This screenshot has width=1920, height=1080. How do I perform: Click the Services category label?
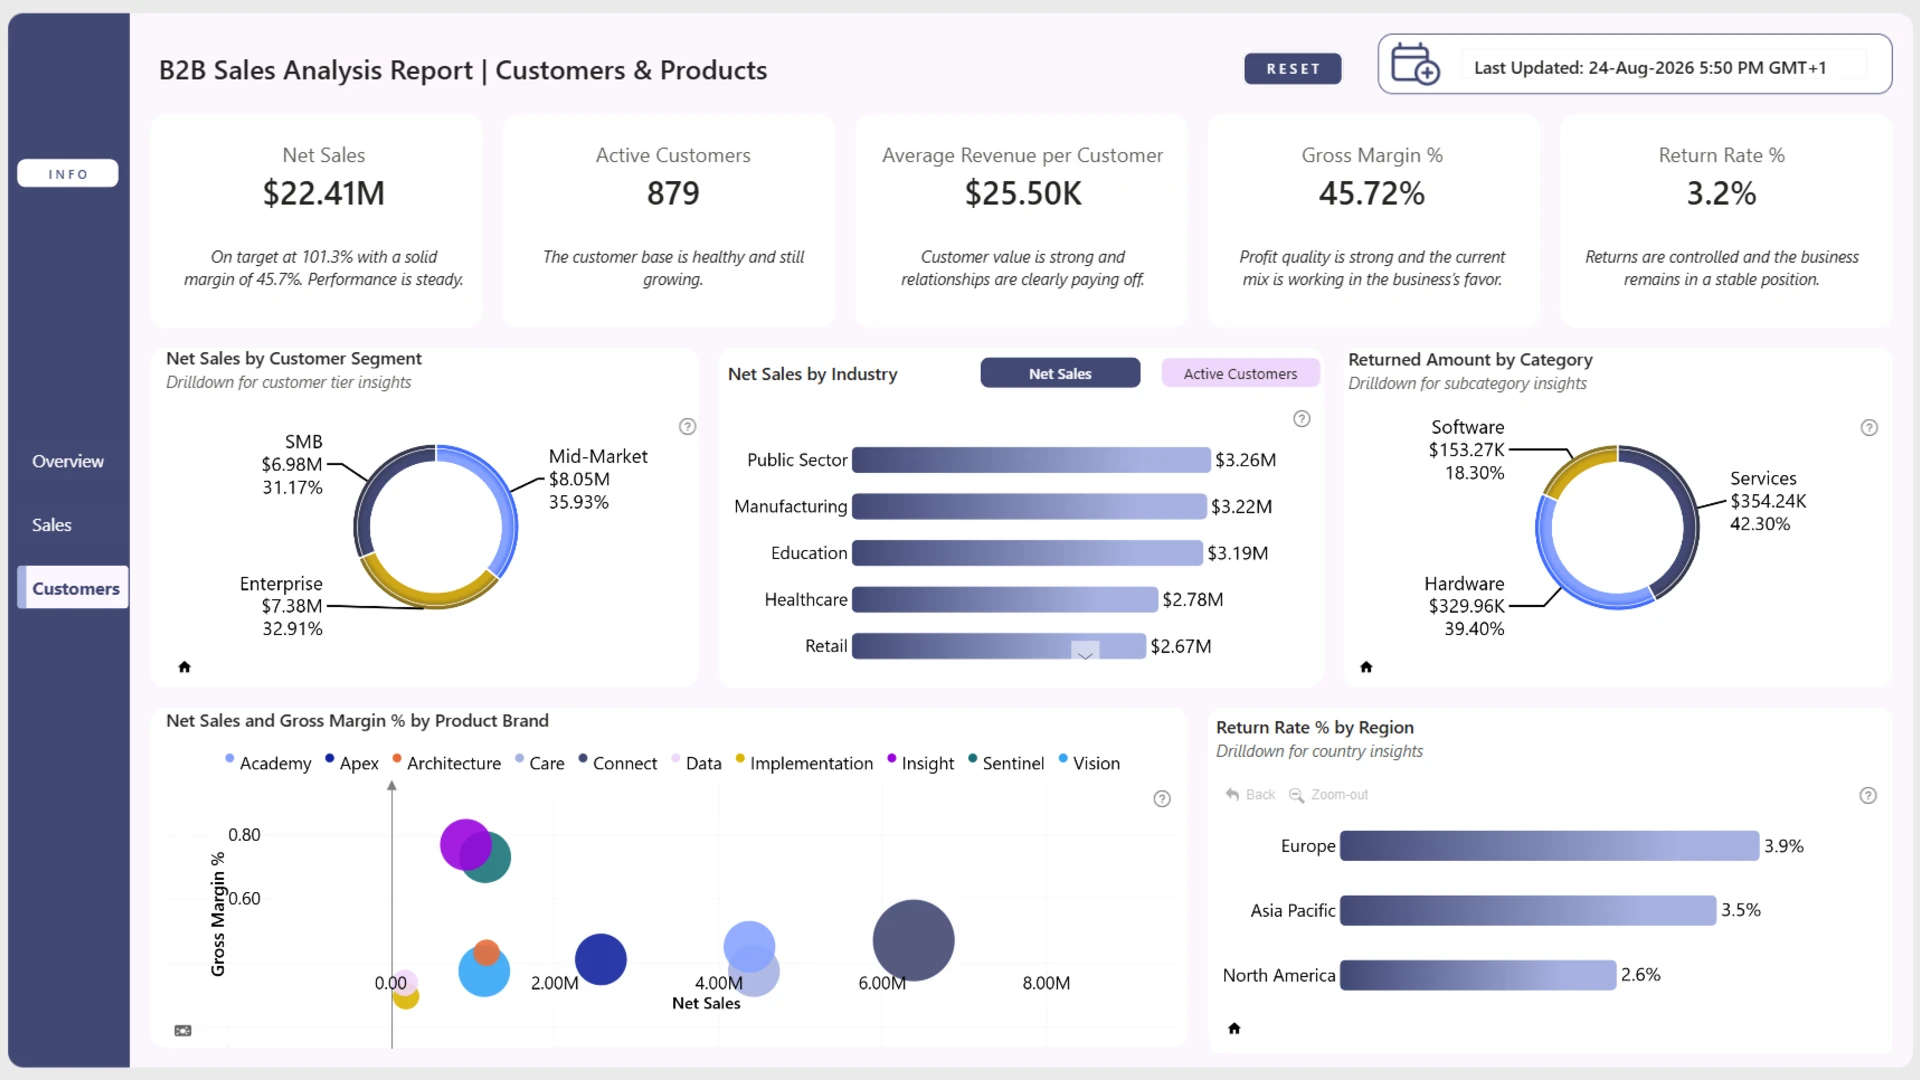1768,501
